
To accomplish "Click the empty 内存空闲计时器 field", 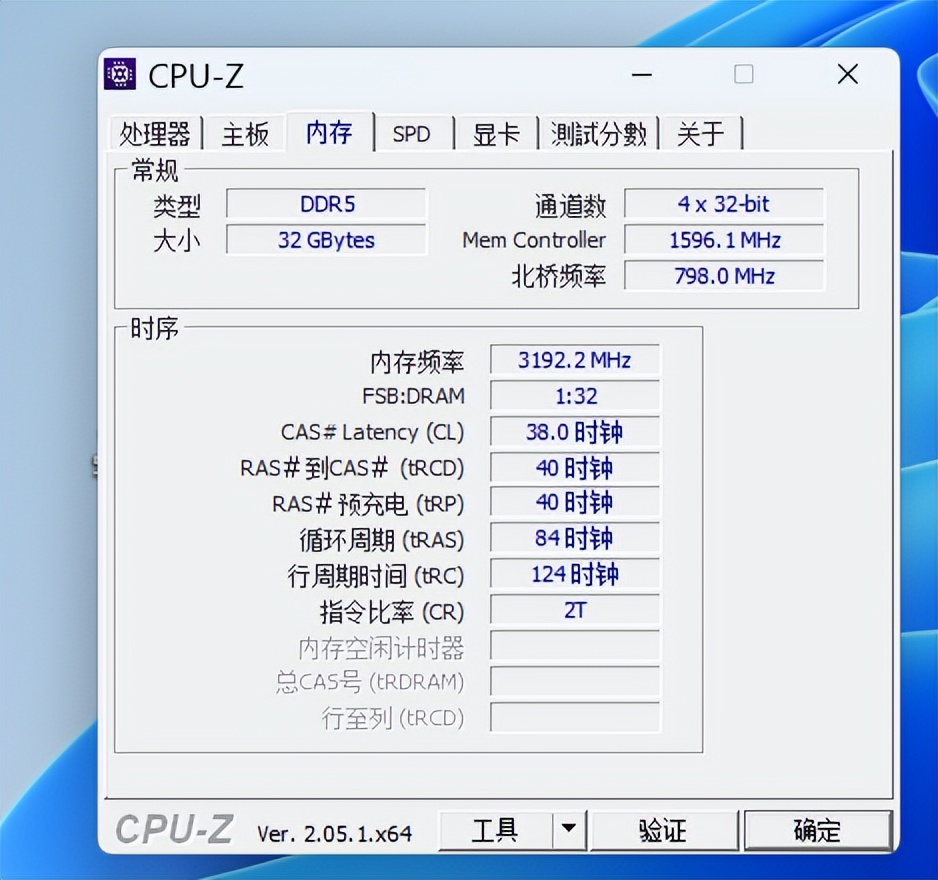I will [x=575, y=645].
